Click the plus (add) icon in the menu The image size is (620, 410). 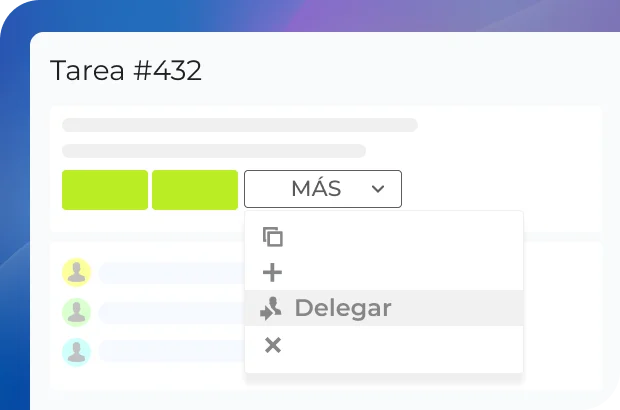point(272,272)
